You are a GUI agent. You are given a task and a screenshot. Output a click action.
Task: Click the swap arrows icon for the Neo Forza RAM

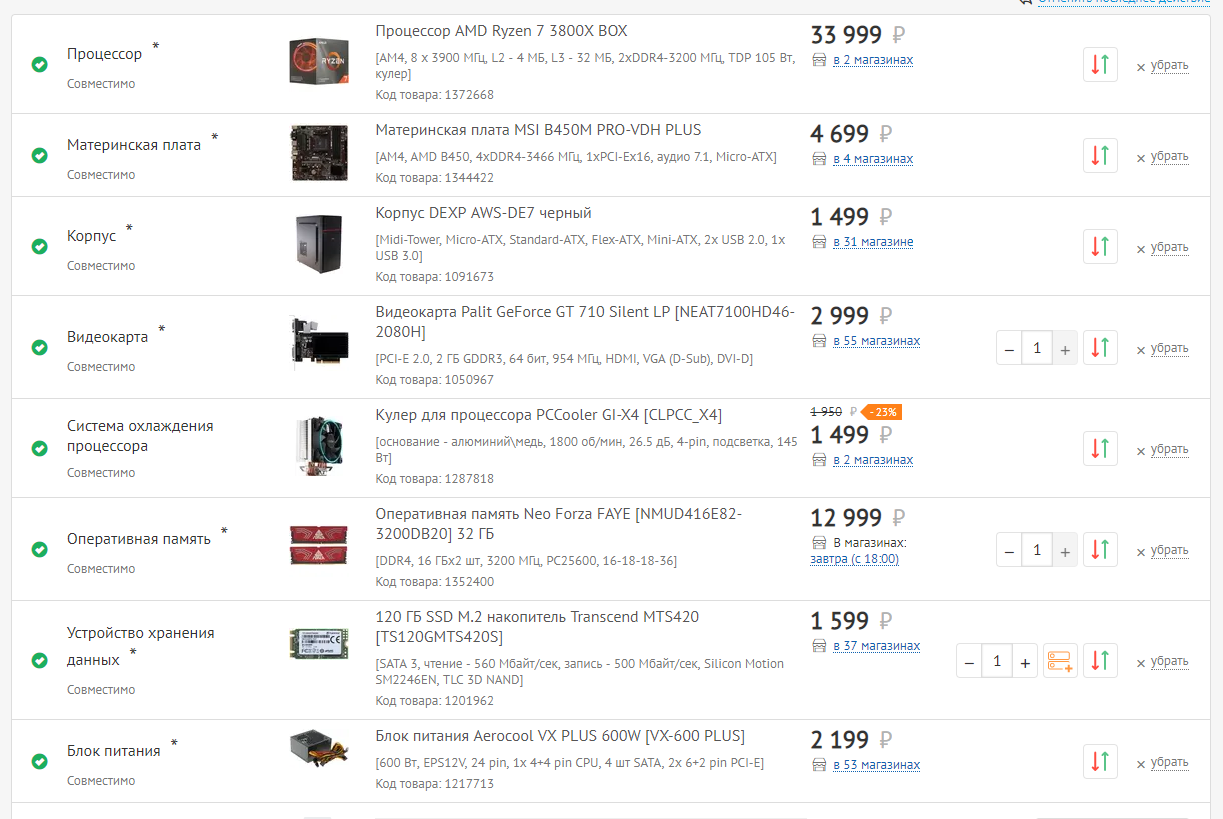(x=1100, y=550)
